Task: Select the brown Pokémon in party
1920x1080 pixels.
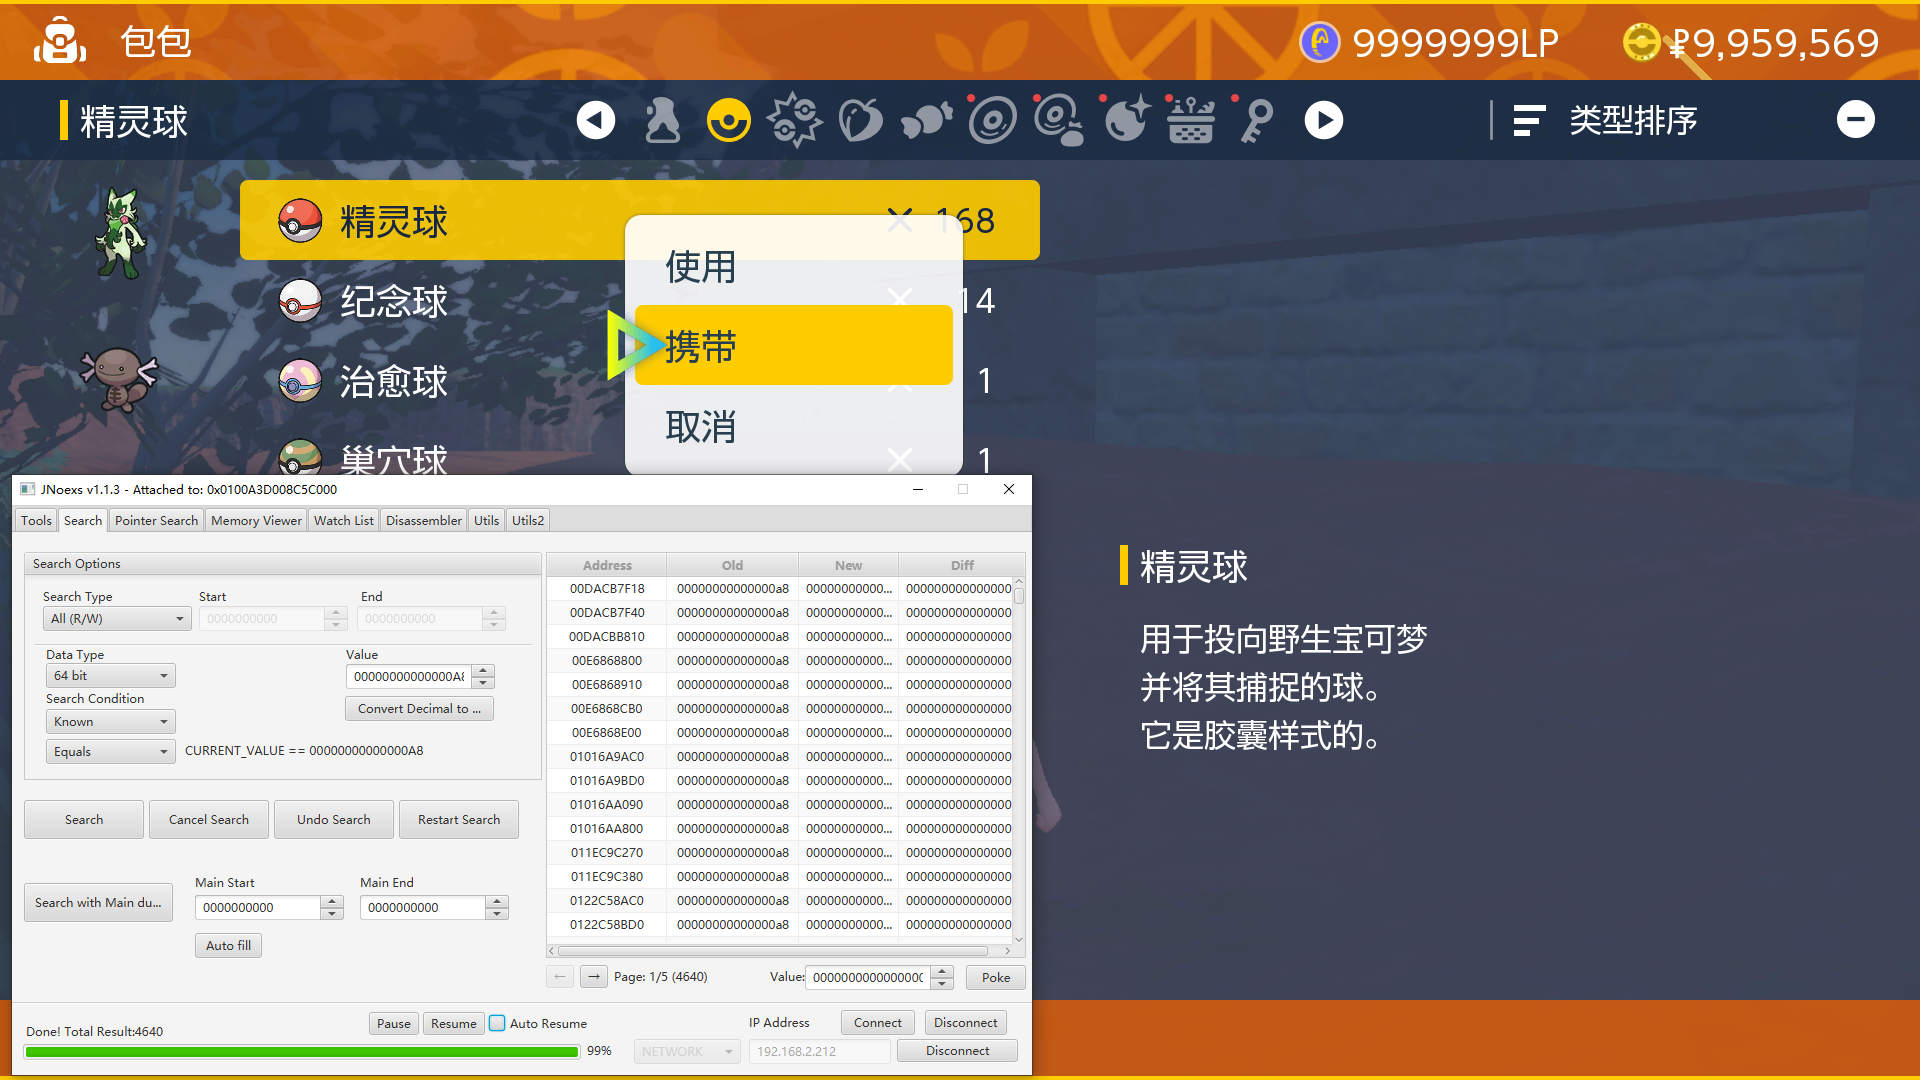Action: (x=119, y=379)
